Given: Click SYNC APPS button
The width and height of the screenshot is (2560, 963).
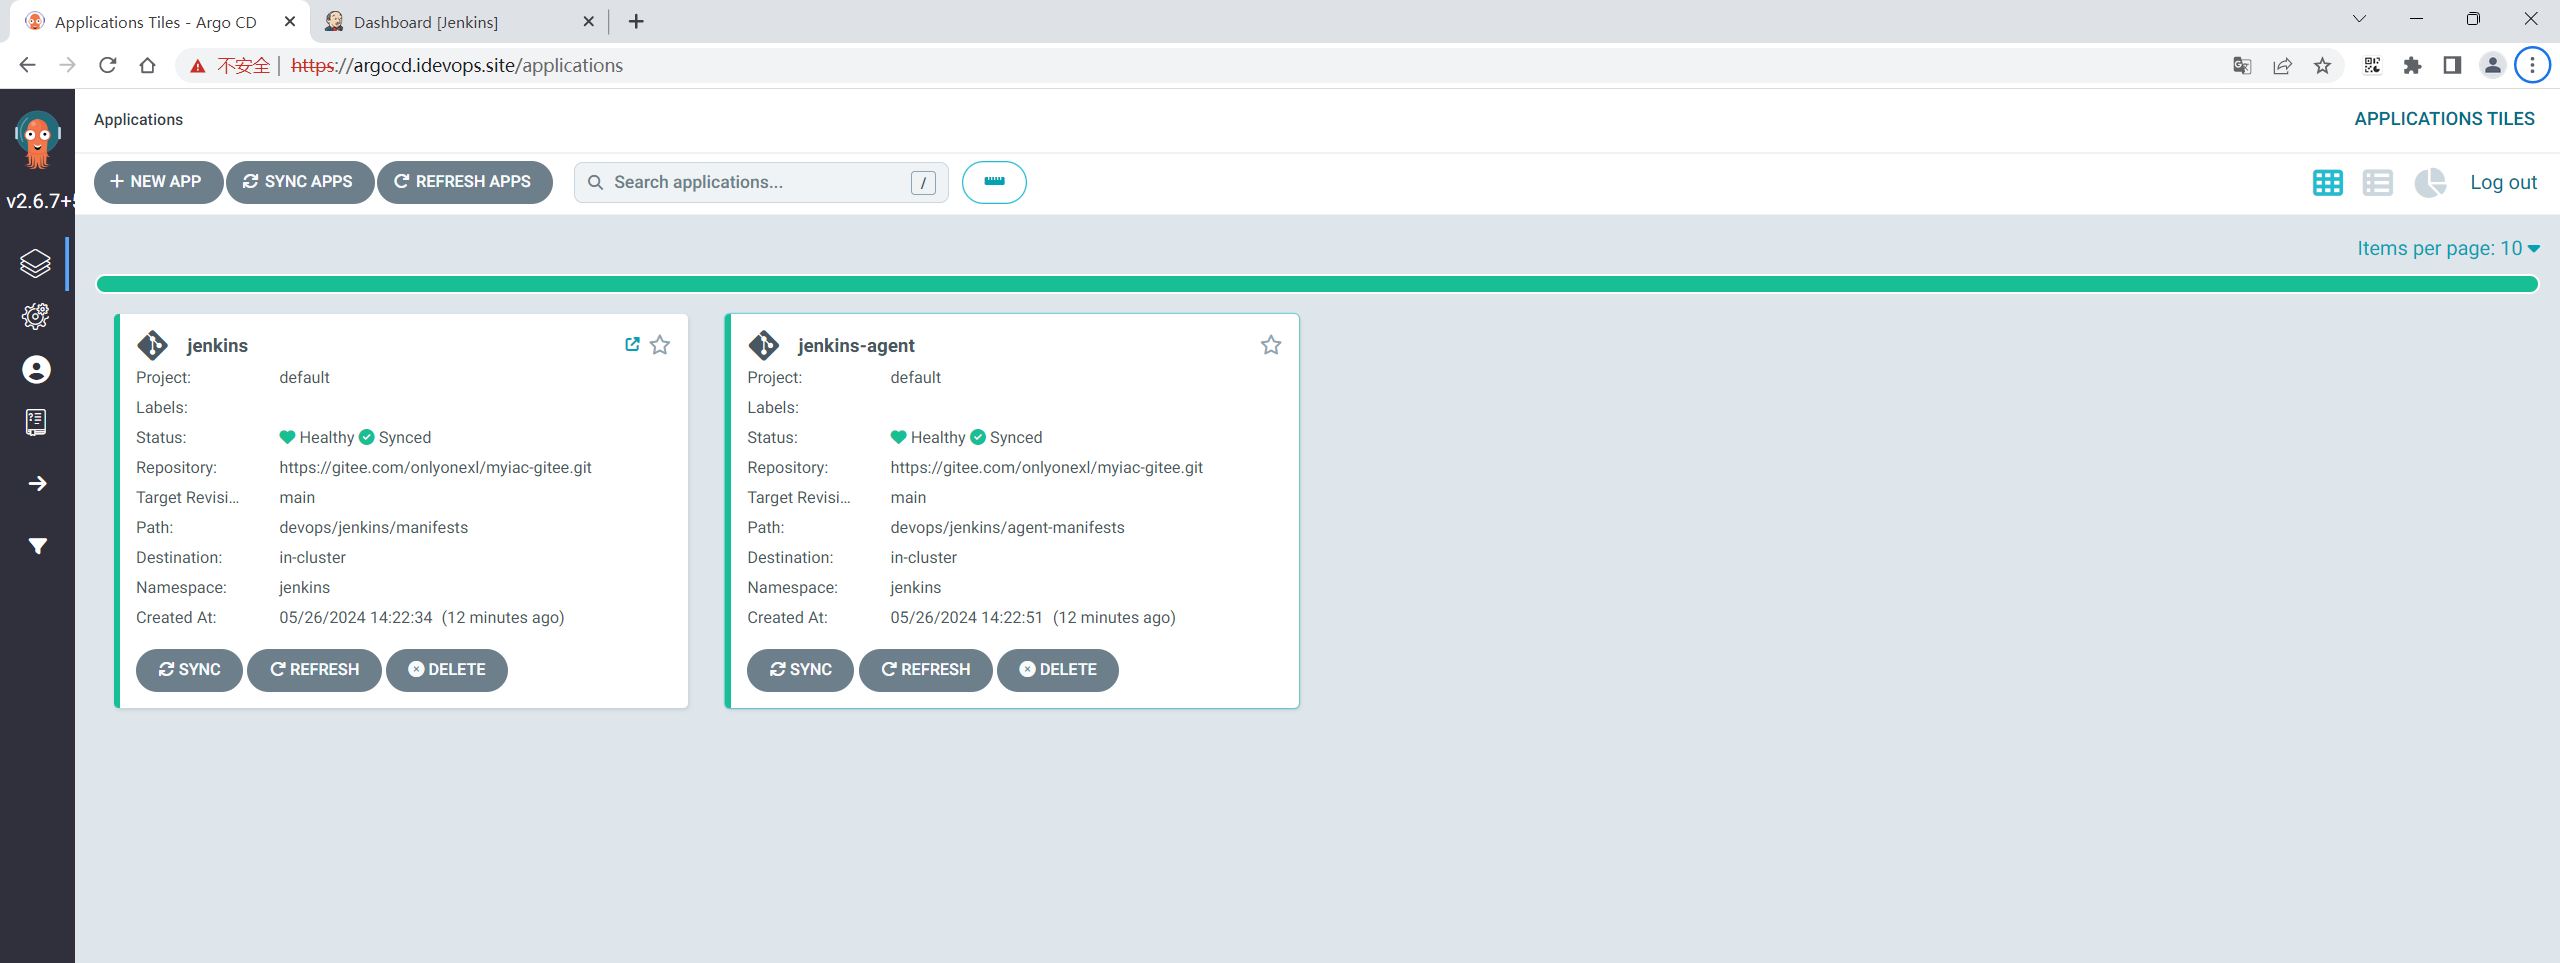Looking at the screenshot, I should (299, 182).
